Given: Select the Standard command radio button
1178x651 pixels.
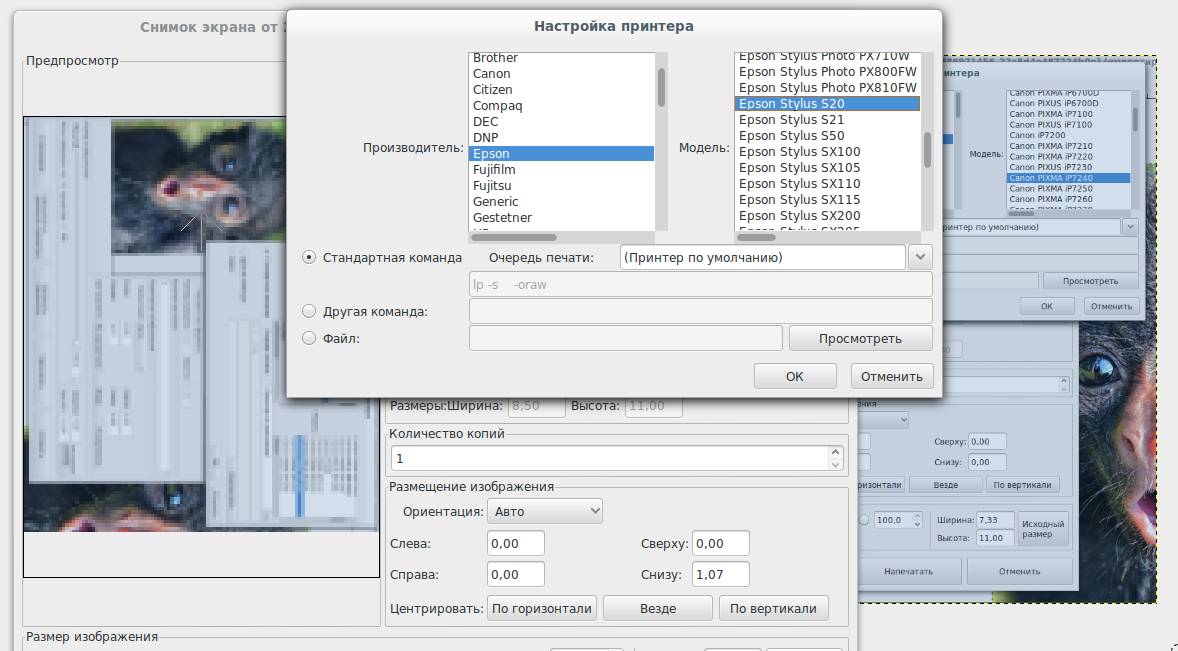Looking at the screenshot, I should tap(309, 258).
